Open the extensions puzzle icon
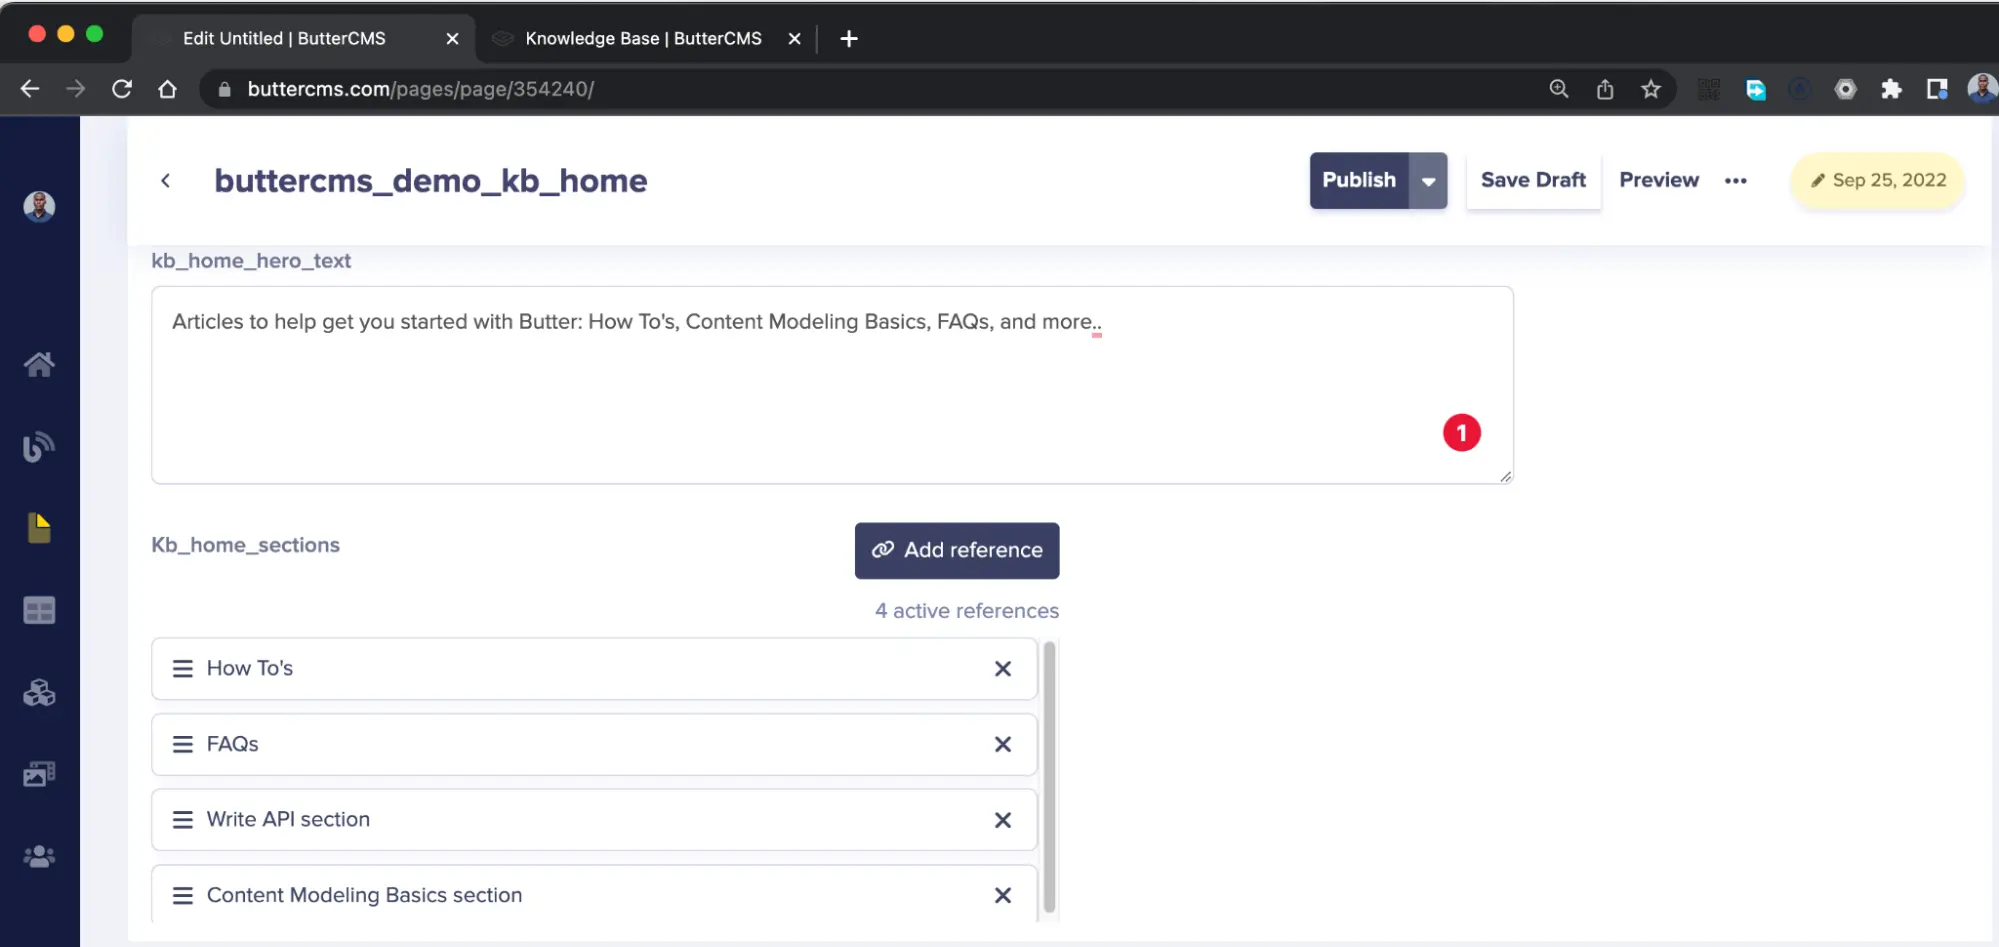This screenshot has width=1999, height=947. coord(1891,89)
